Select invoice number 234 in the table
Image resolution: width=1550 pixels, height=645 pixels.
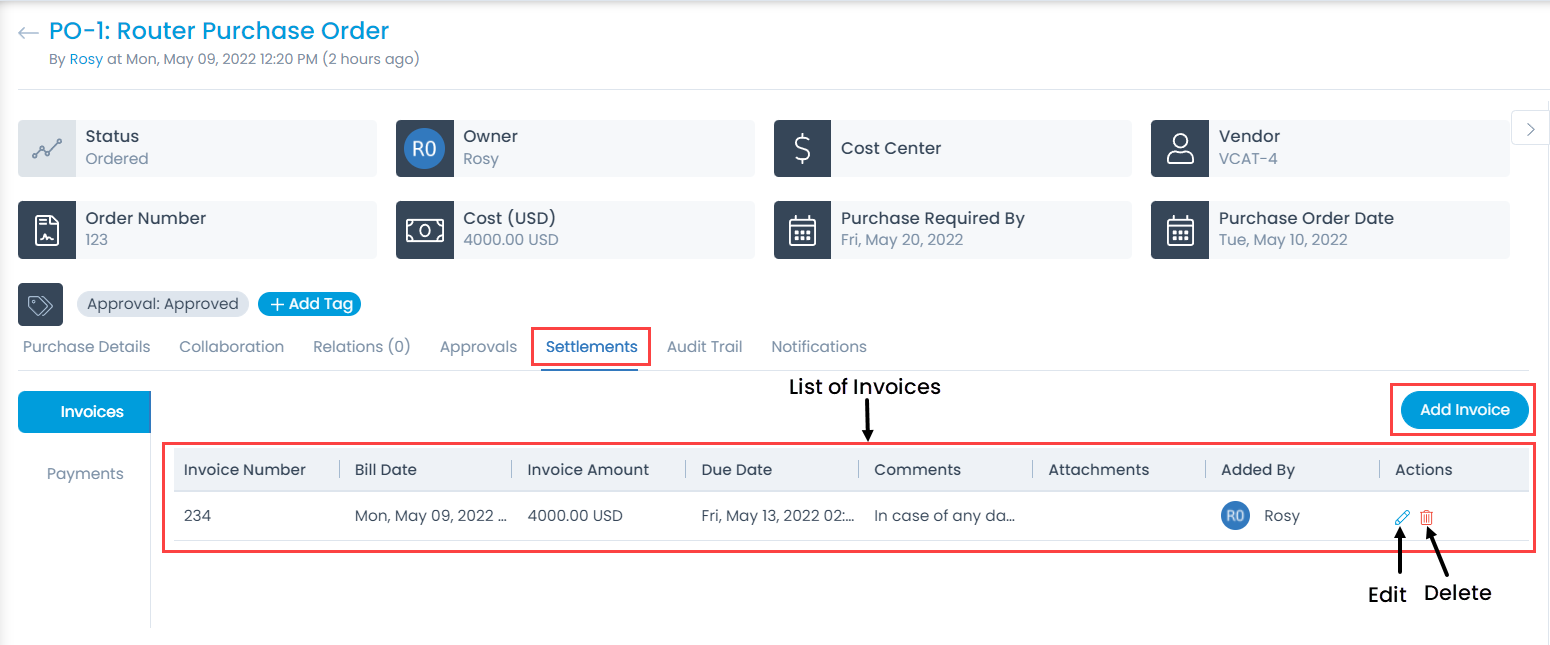pos(197,516)
